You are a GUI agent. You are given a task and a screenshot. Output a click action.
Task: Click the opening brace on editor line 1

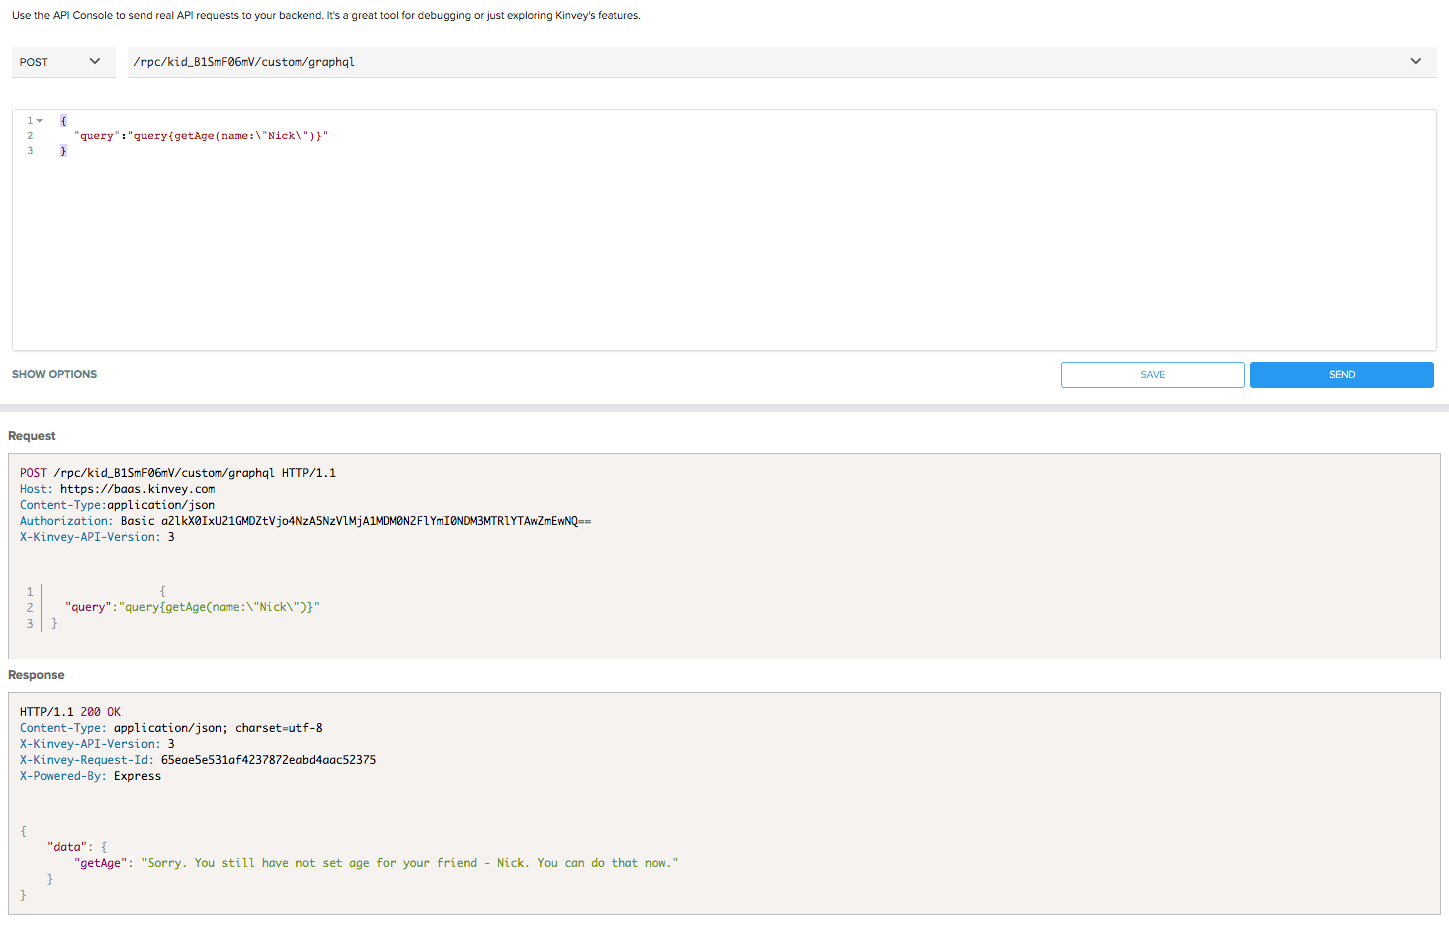pyautogui.click(x=63, y=121)
